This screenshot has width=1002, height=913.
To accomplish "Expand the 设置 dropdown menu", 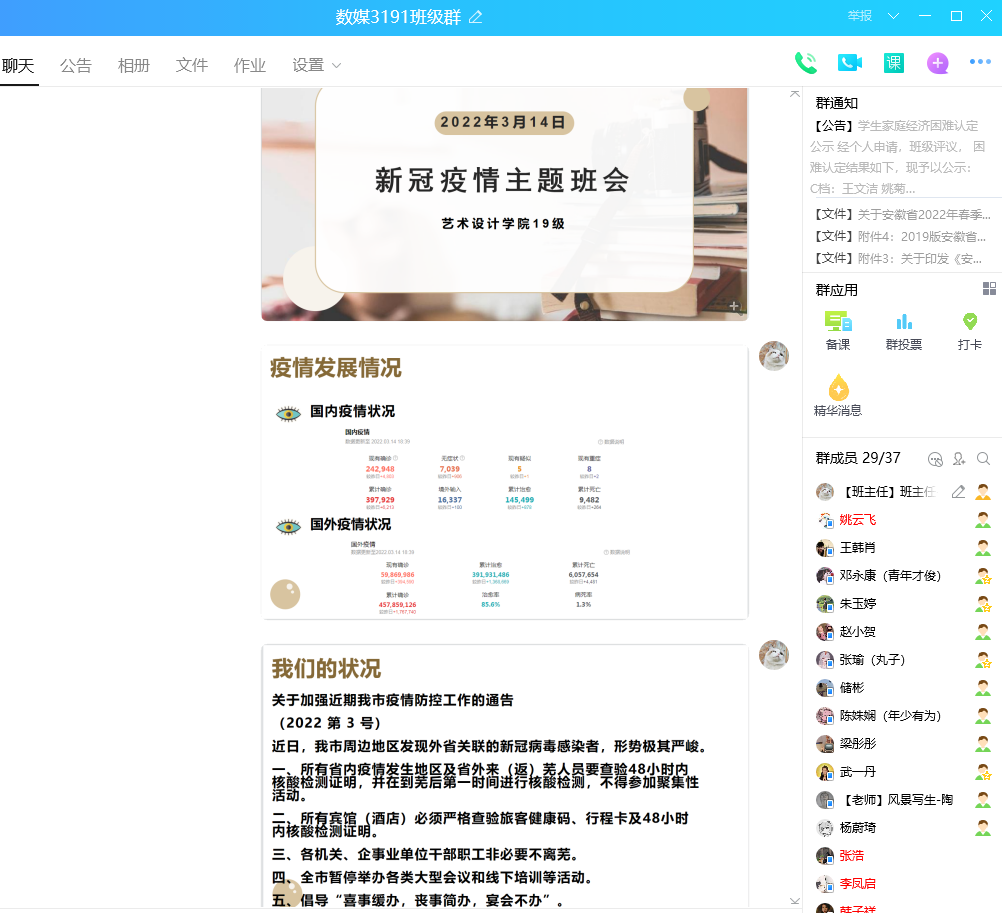I will click(316, 65).
